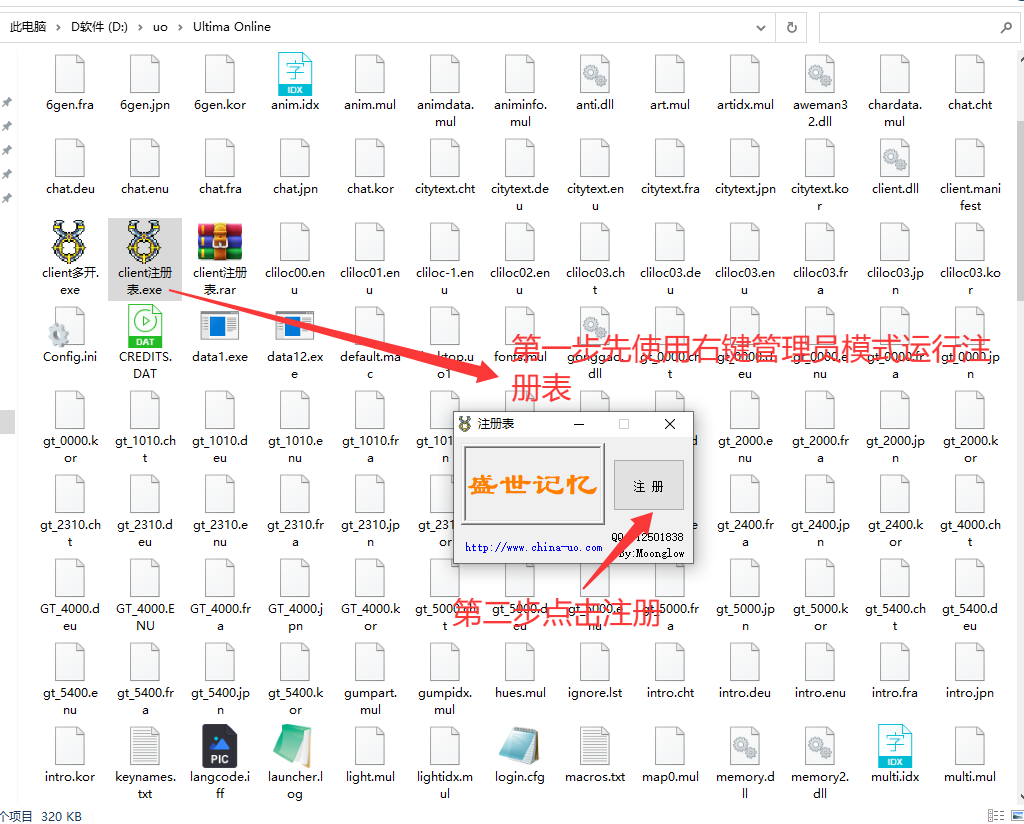Screen dimensions: 1024x824
Task: Select the multi.idx file icon
Action: pos(895,746)
